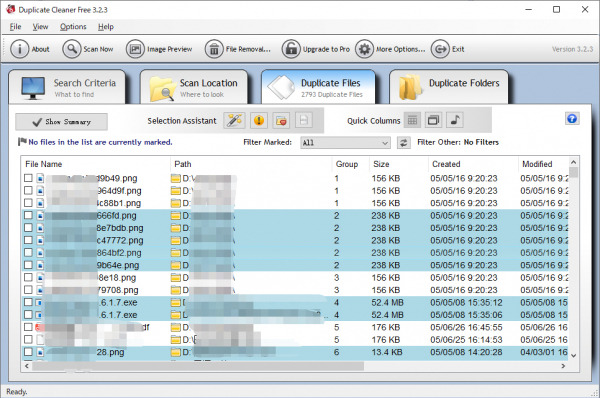Click the Duplicate Cleaner app icon in title bar
Viewport: 600px width, 398px height.
pyautogui.click(x=10, y=10)
